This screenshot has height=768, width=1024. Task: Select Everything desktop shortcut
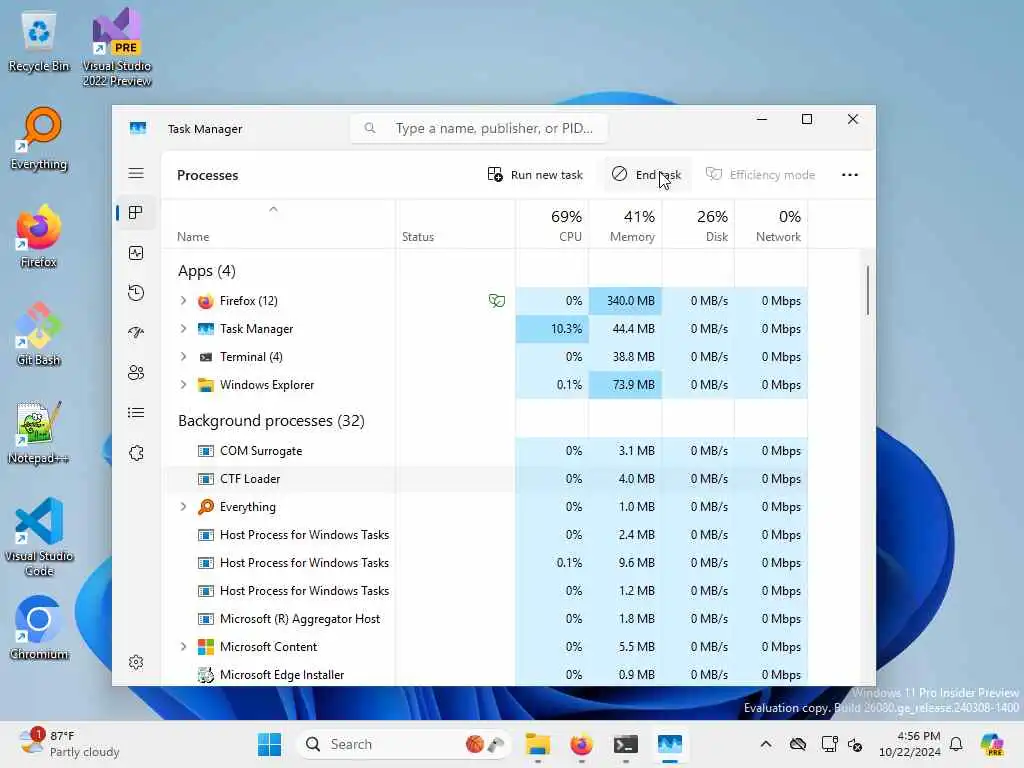click(x=39, y=138)
